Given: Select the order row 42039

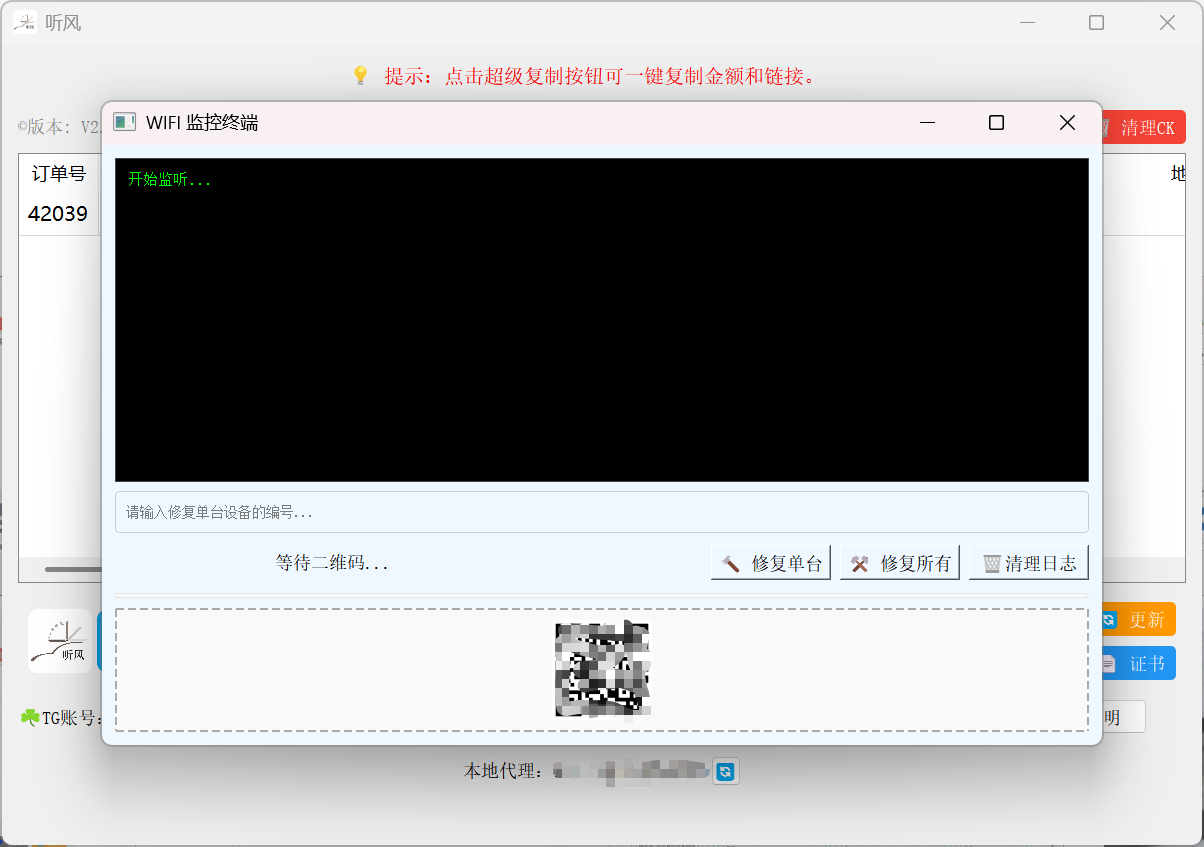Looking at the screenshot, I should pyautogui.click(x=58, y=214).
